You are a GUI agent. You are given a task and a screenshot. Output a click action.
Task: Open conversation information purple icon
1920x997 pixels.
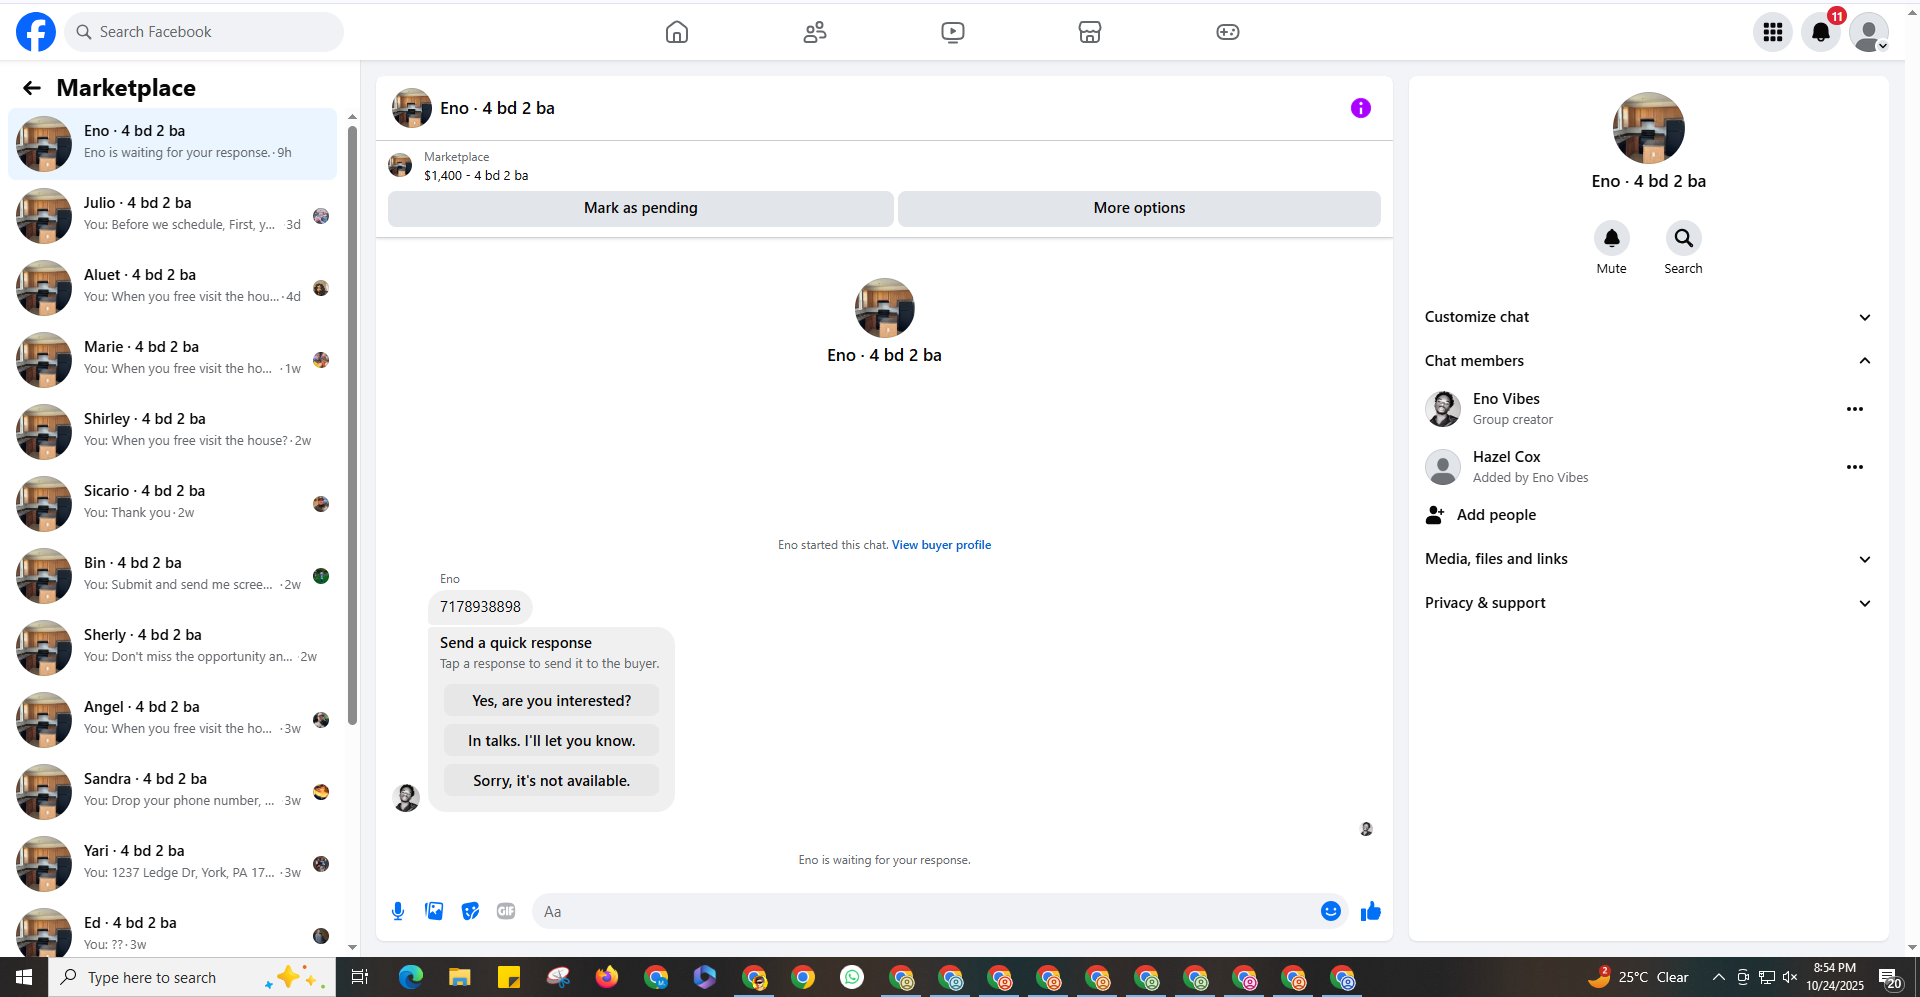point(1361,108)
